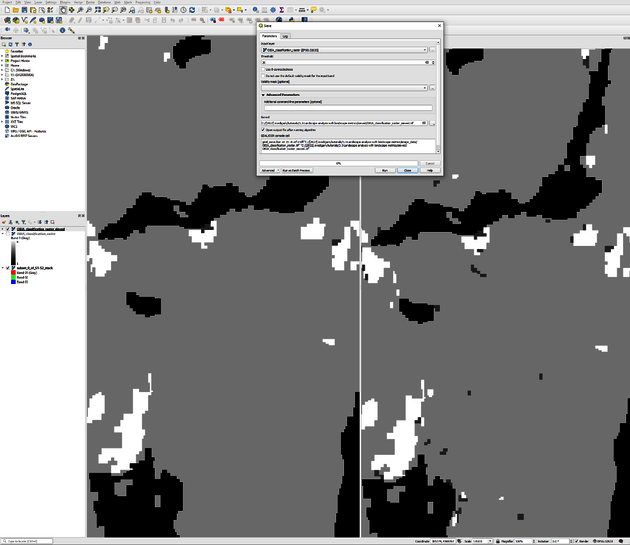Click browse button next to Input layer
The height and width of the screenshot is (545, 630).
[x=432, y=50]
